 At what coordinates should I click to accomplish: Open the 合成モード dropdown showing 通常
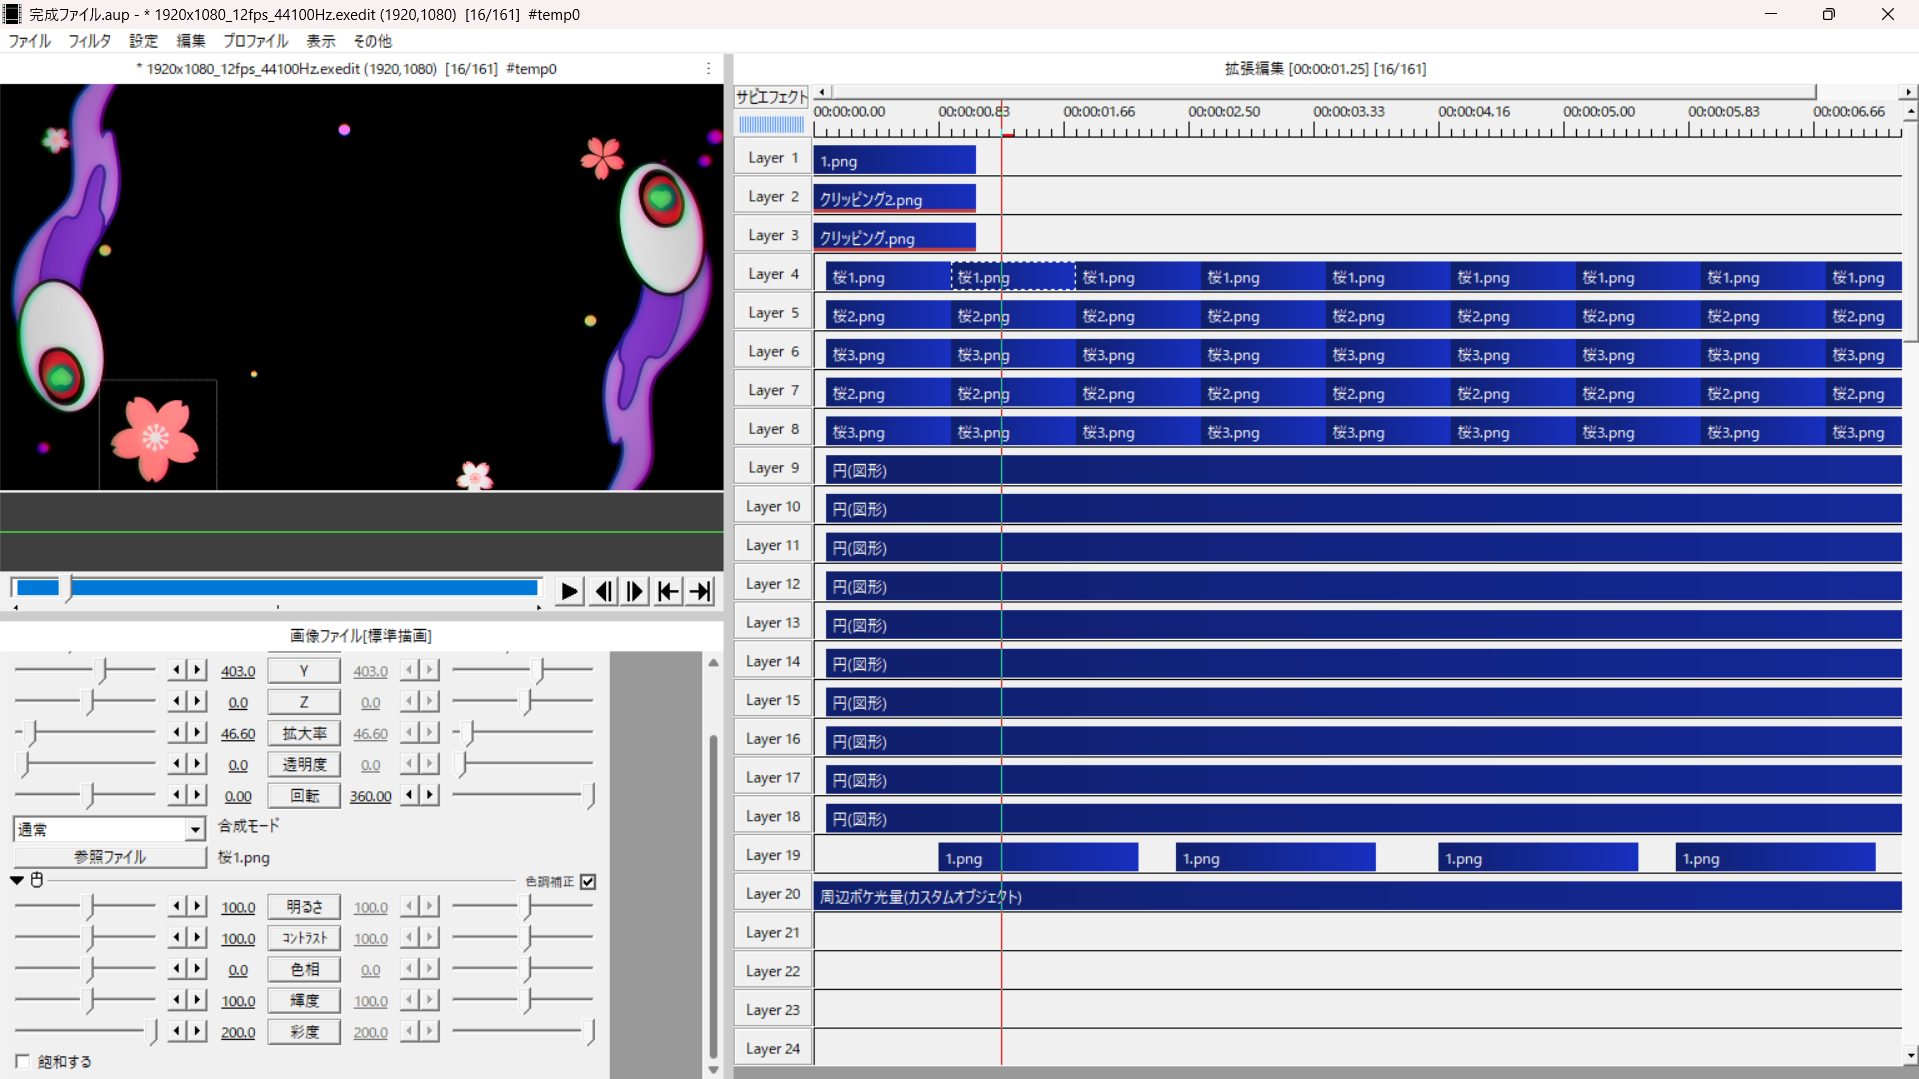[x=109, y=829]
